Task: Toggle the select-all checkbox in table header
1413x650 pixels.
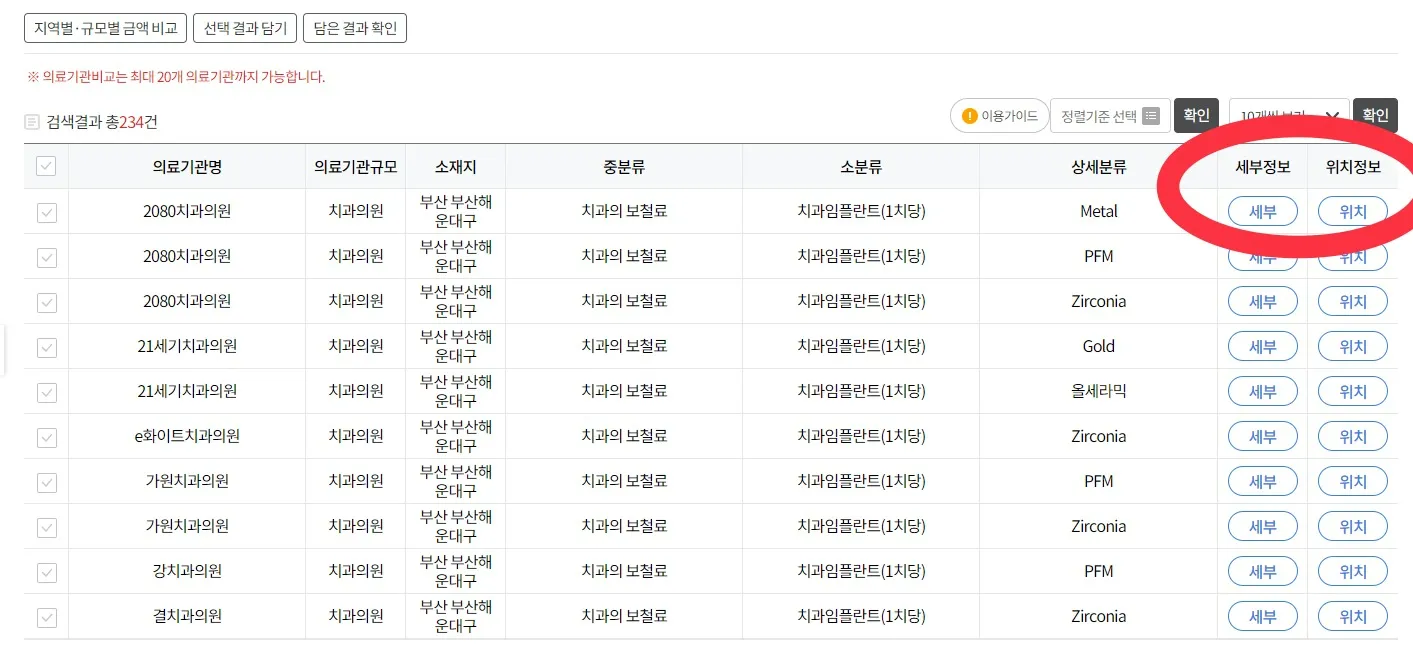Action: pyautogui.click(x=46, y=167)
